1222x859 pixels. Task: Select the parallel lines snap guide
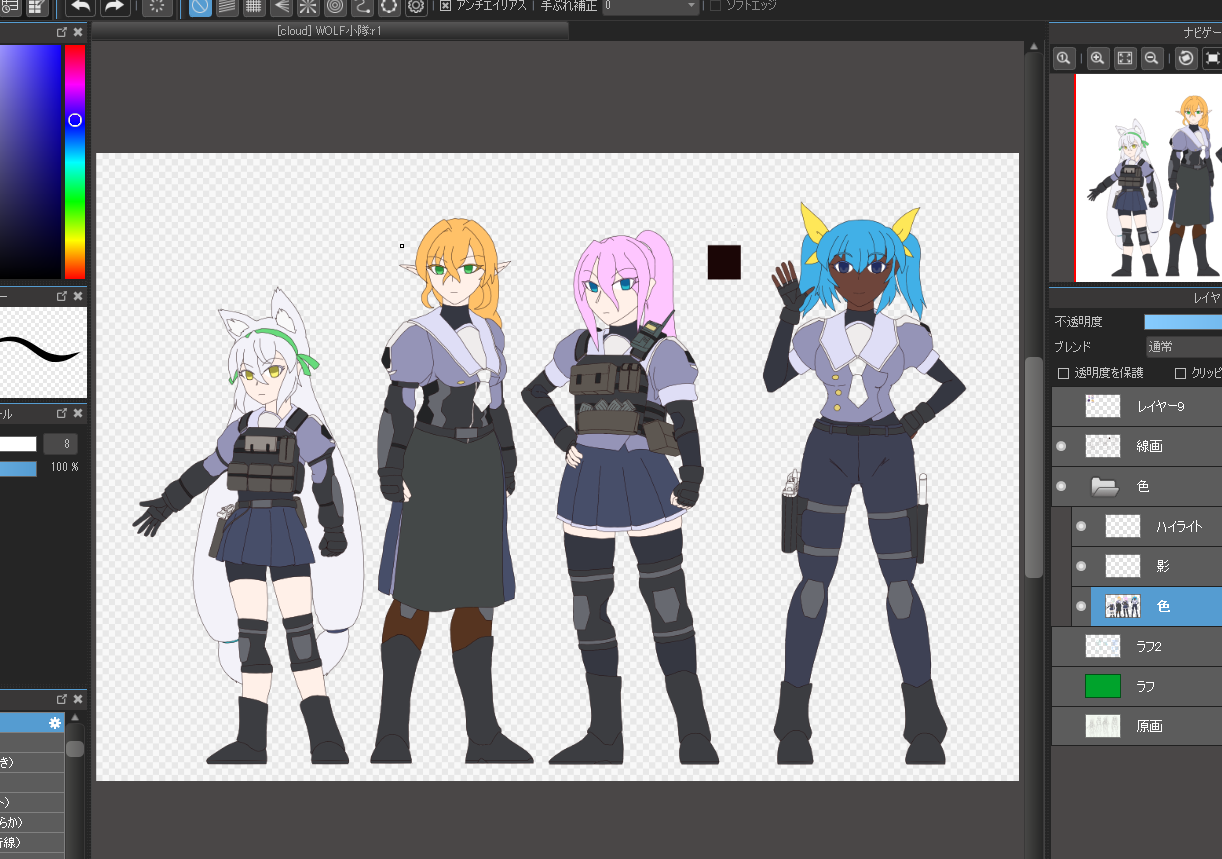click(x=227, y=6)
